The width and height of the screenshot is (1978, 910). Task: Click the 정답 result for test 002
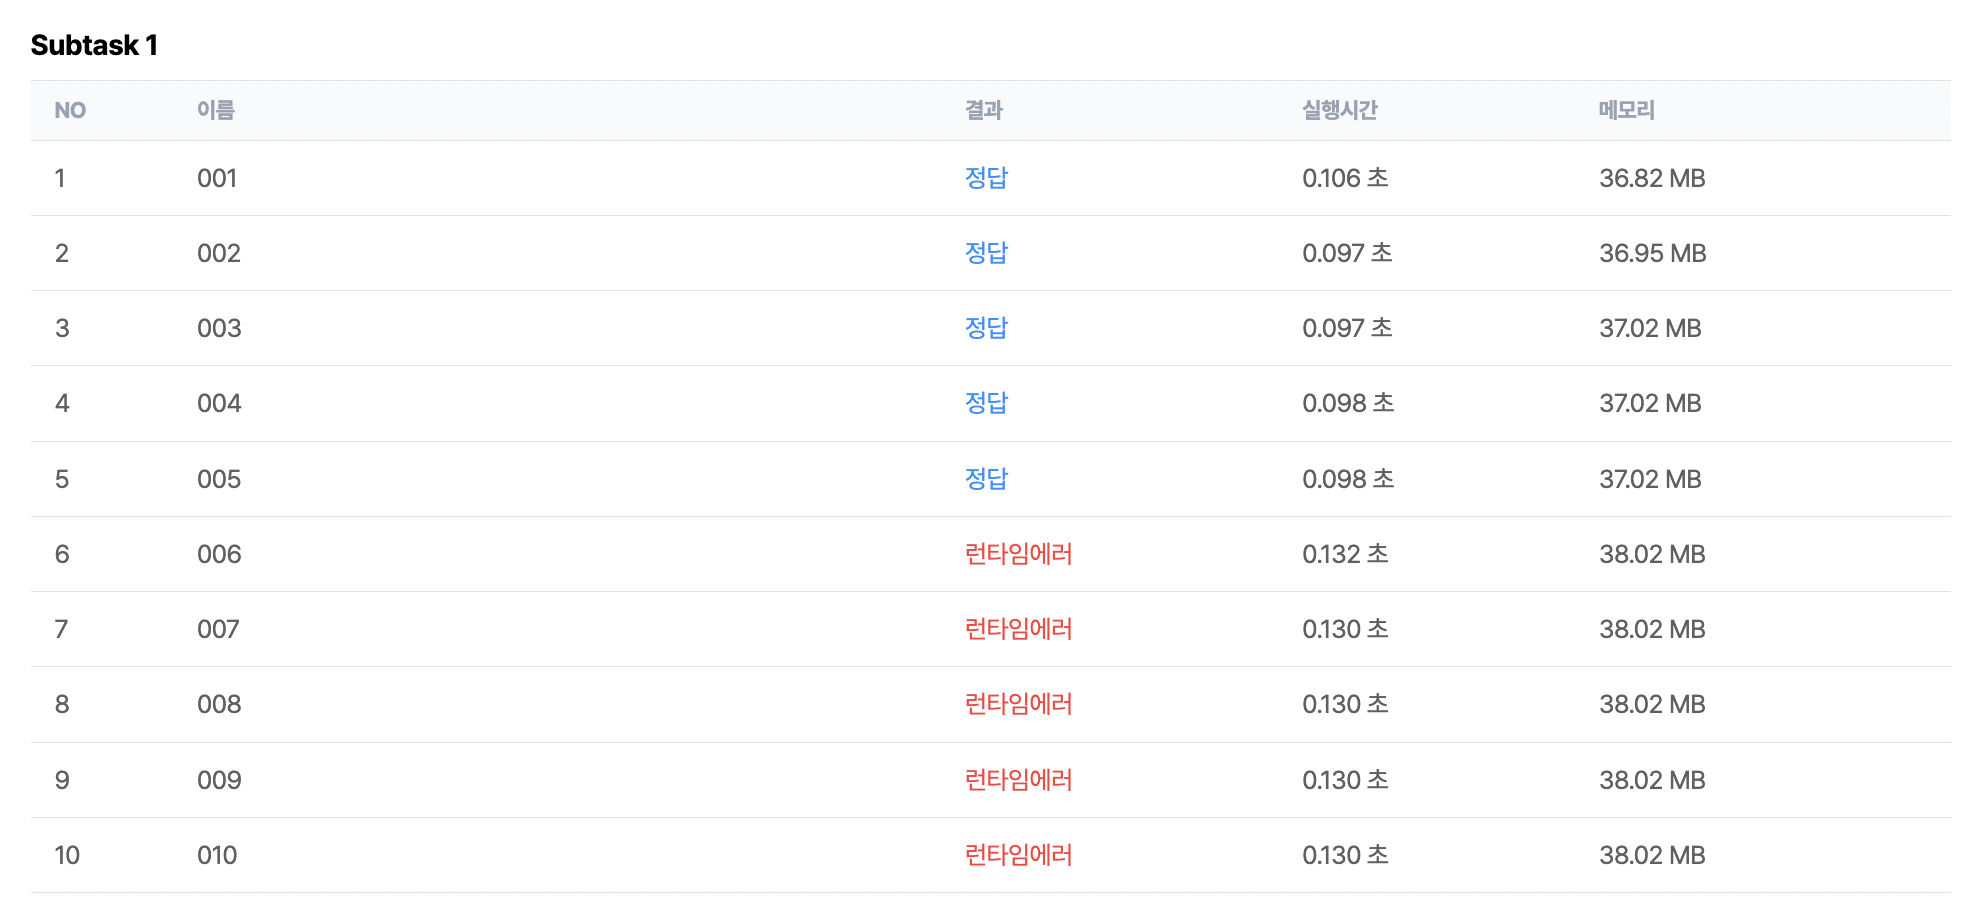tap(986, 253)
